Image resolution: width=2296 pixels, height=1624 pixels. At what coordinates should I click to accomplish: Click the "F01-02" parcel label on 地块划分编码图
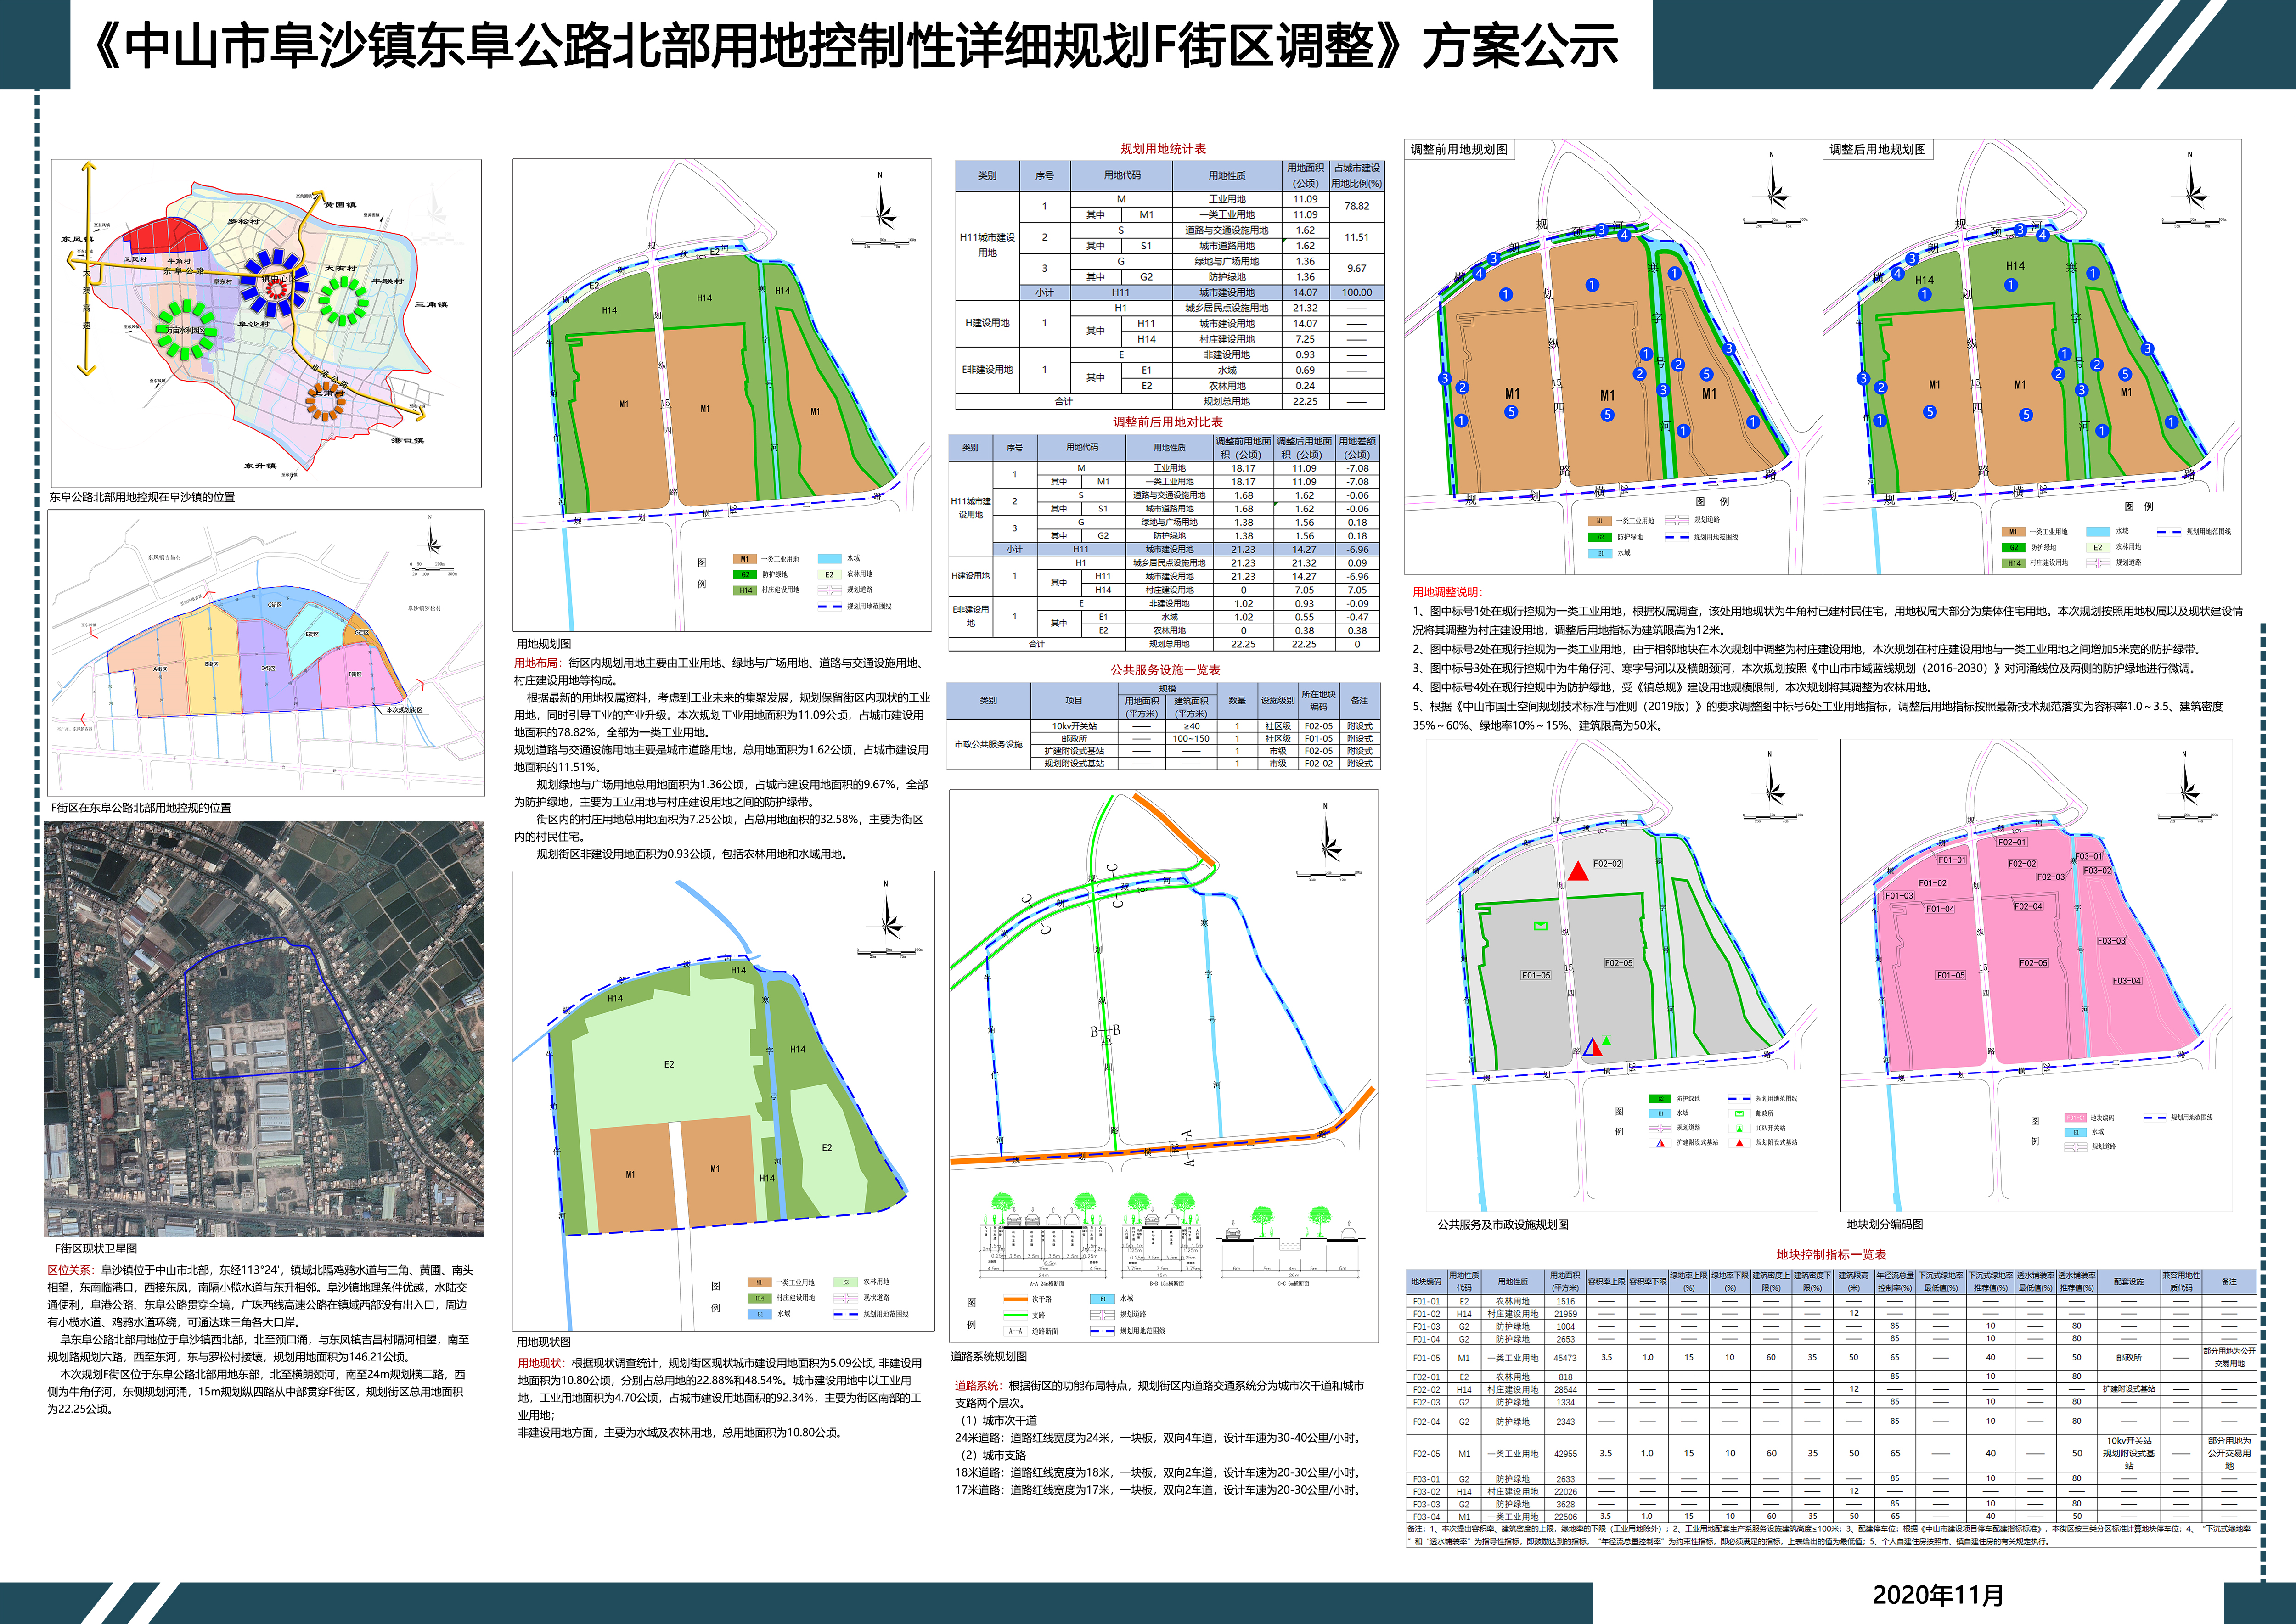[1932, 883]
